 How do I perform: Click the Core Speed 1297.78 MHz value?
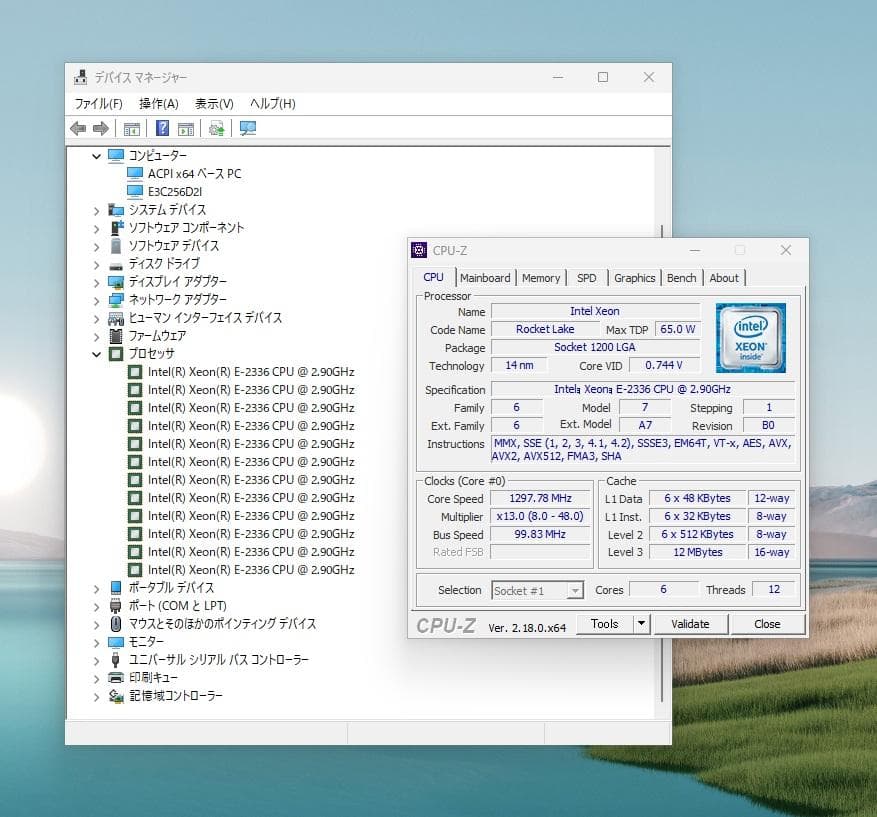coord(540,498)
